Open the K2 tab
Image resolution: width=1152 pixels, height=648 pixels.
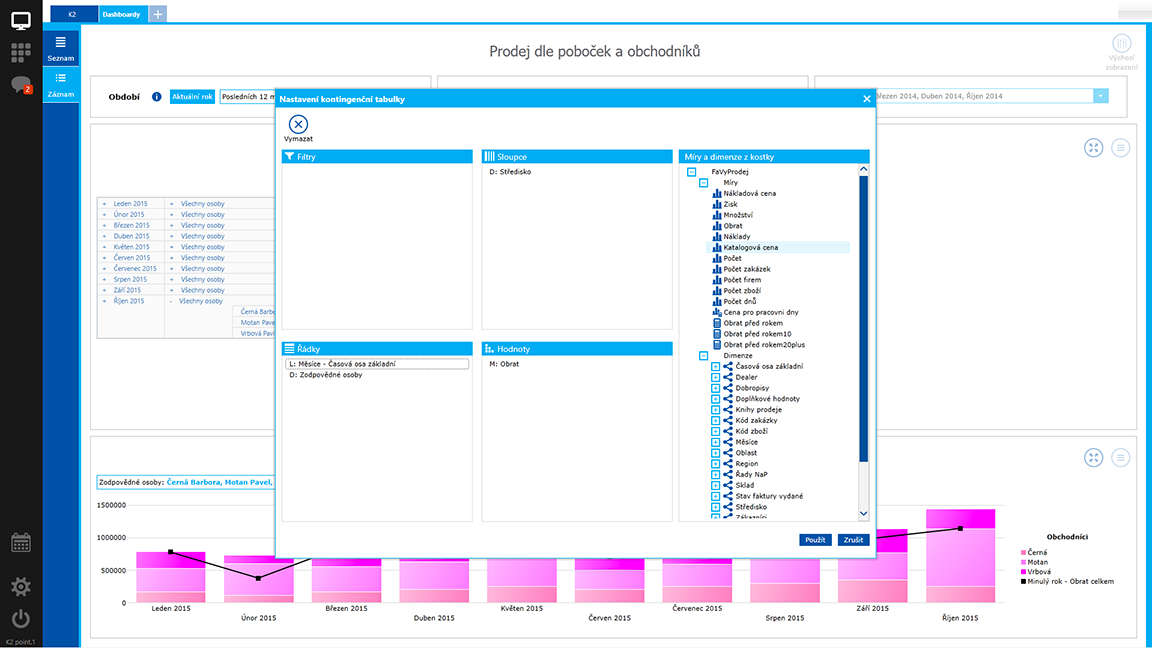[73, 14]
